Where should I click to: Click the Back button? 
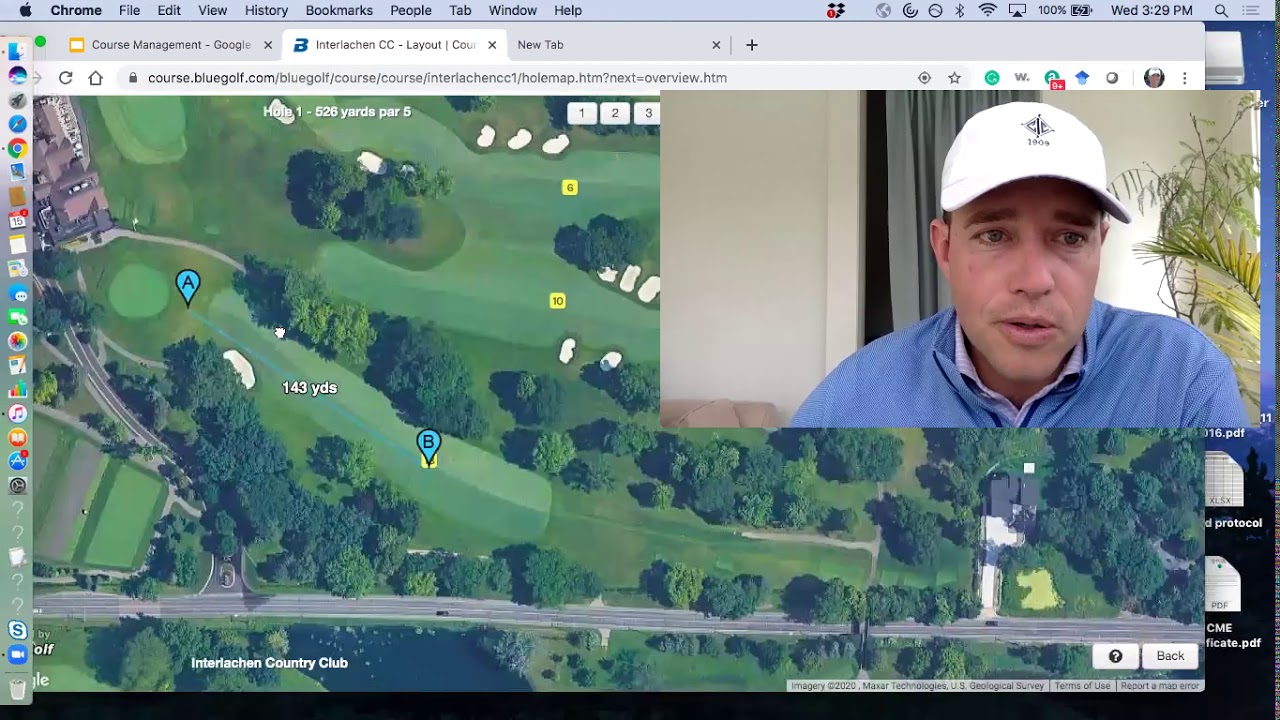(x=1170, y=656)
